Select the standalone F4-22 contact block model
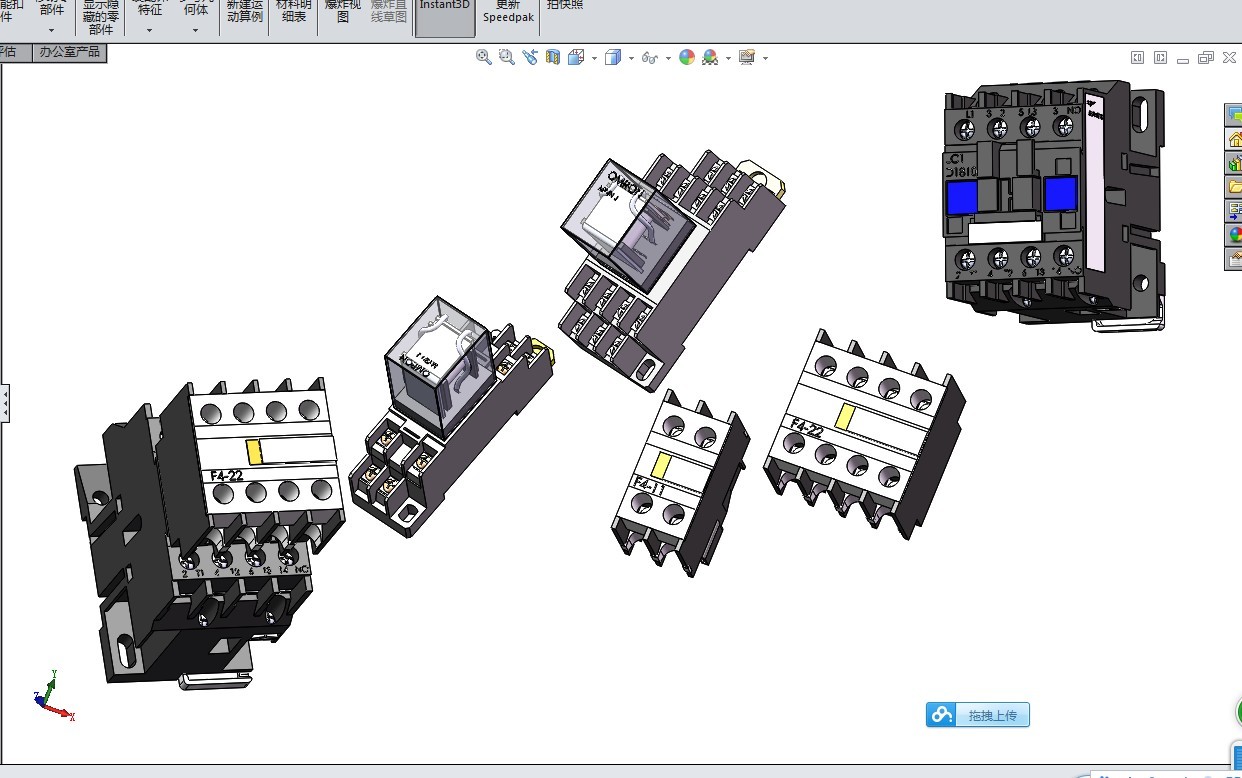This screenshot has height=778, width=1242. click(864, 432)
